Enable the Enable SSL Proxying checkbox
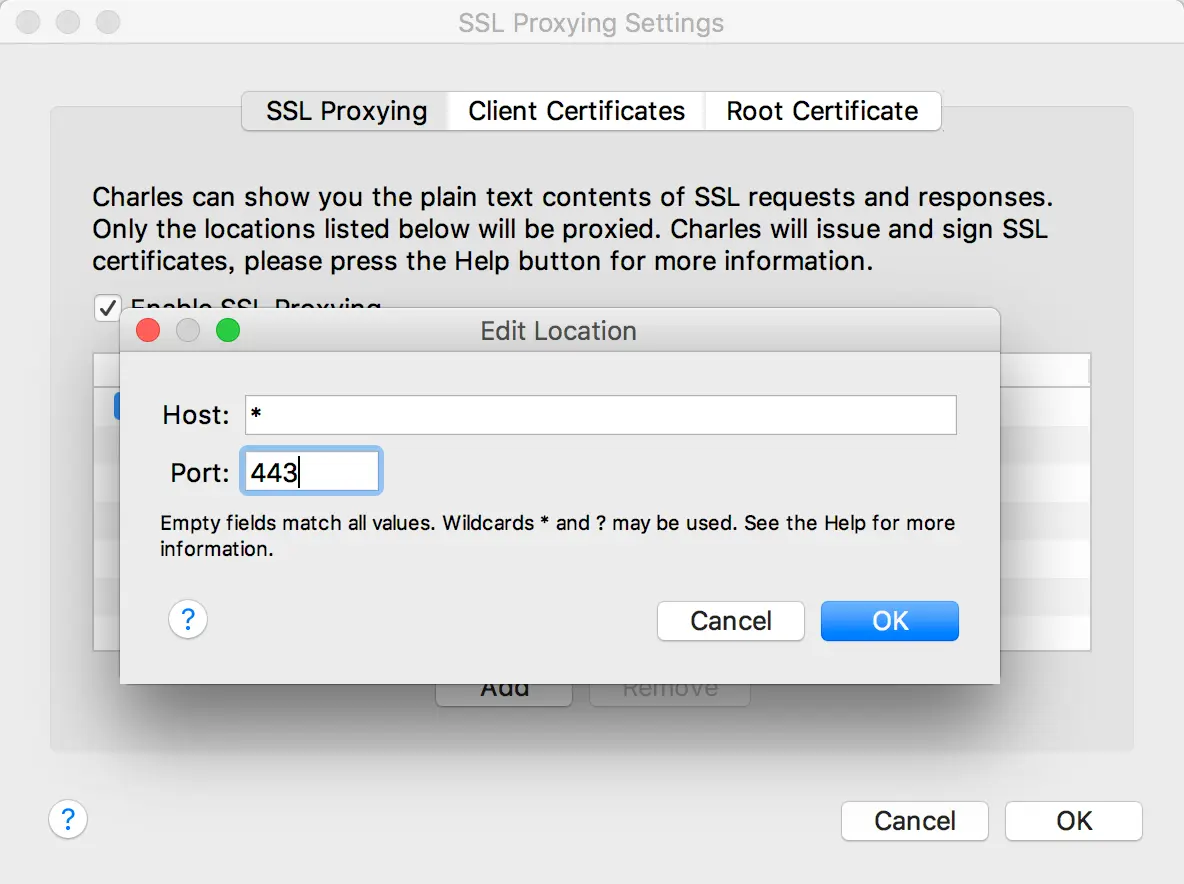This screenshot has width=1184, height=884. (107, 308)
